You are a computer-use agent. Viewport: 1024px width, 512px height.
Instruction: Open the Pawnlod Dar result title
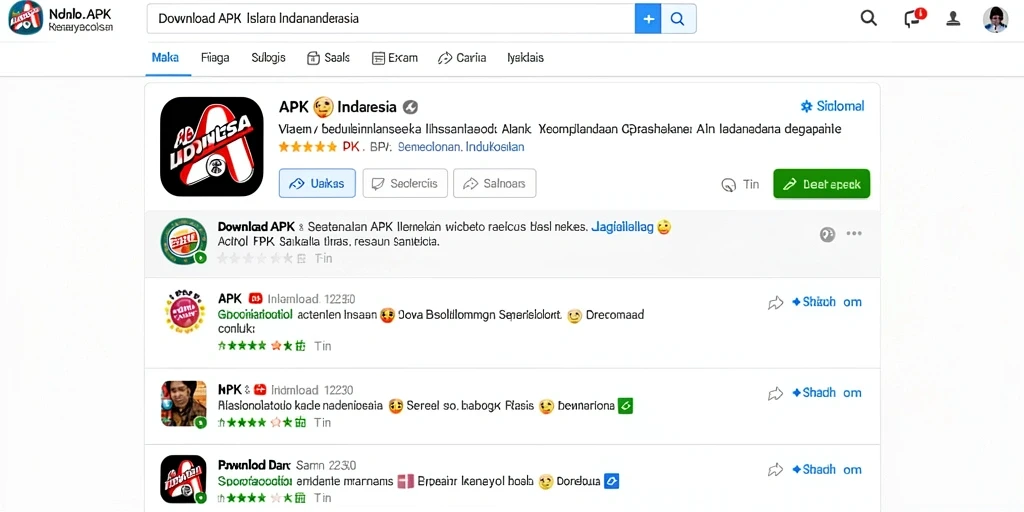tap(253, 466)
